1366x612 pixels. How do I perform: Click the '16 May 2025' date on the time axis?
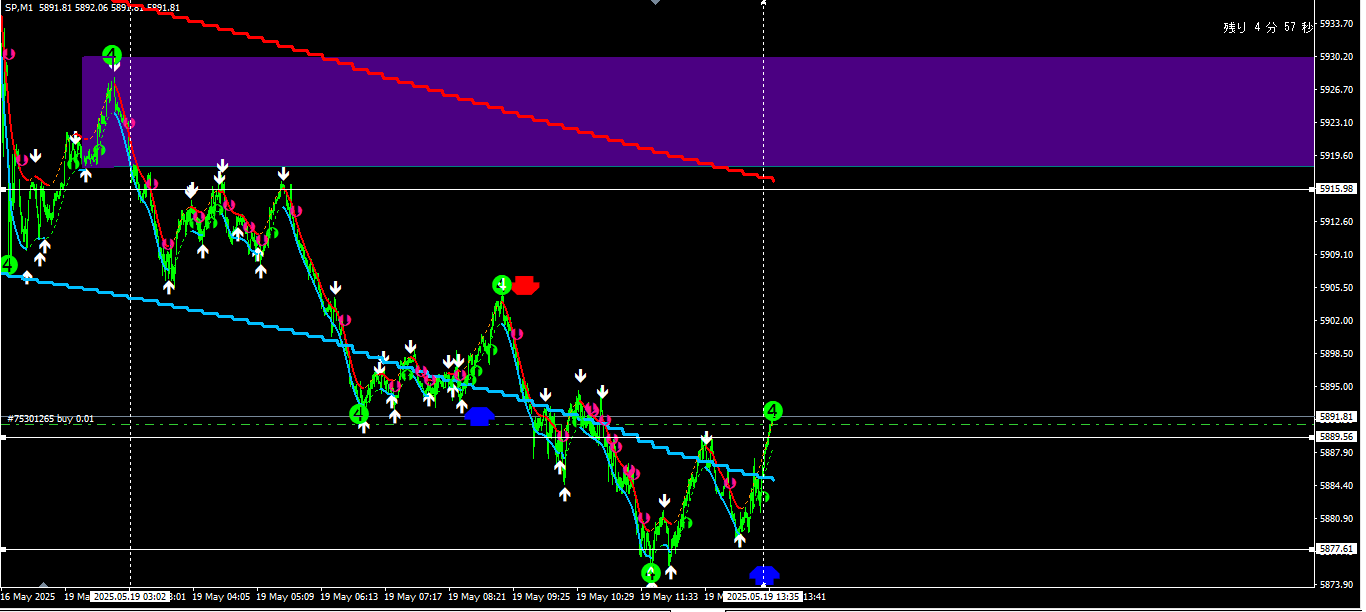pyautogui.click(x=29, y=597)
